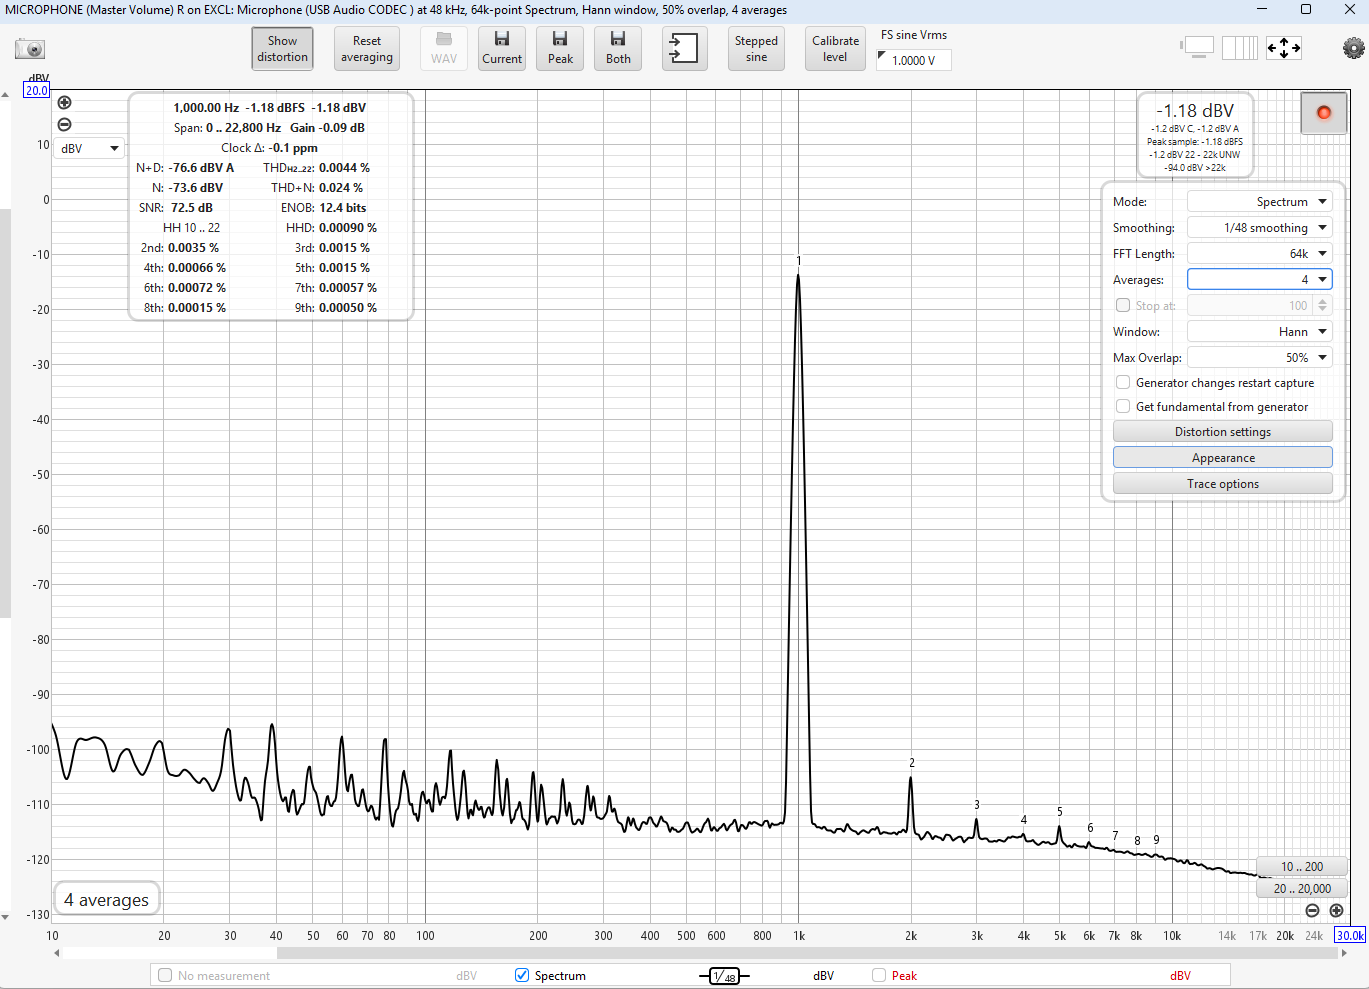Click vertical scrollbar up arrow
The height and width of the screenshot is (989, 1369).
click(5, 95)
